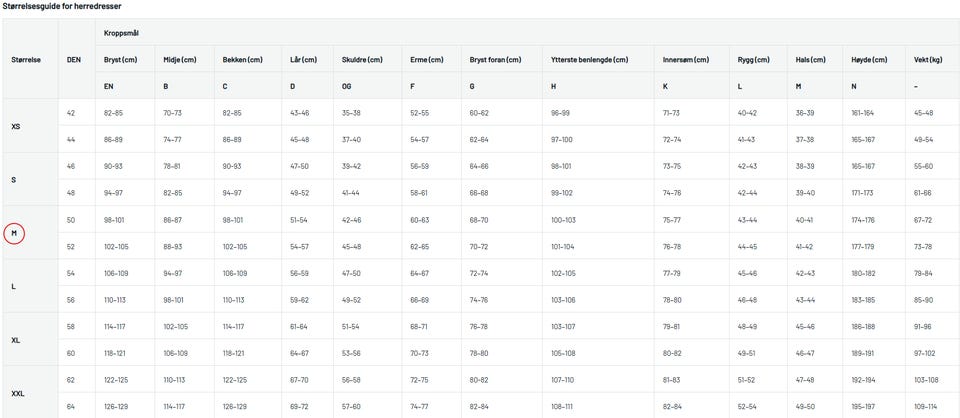Click the Midje (cm) column header
This screenshot has height=418, width=960.
click(x=180, y=60)
